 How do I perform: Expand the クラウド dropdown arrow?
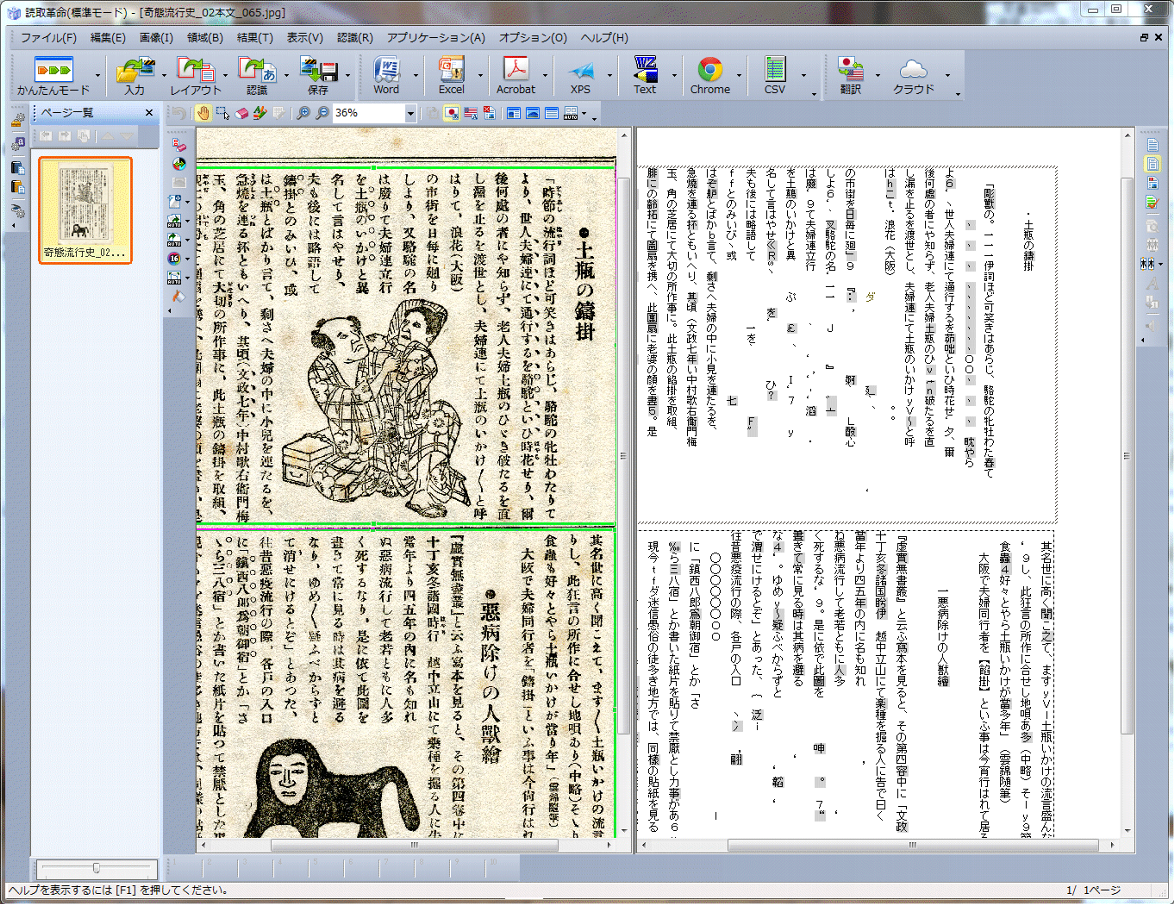[947, 76]
